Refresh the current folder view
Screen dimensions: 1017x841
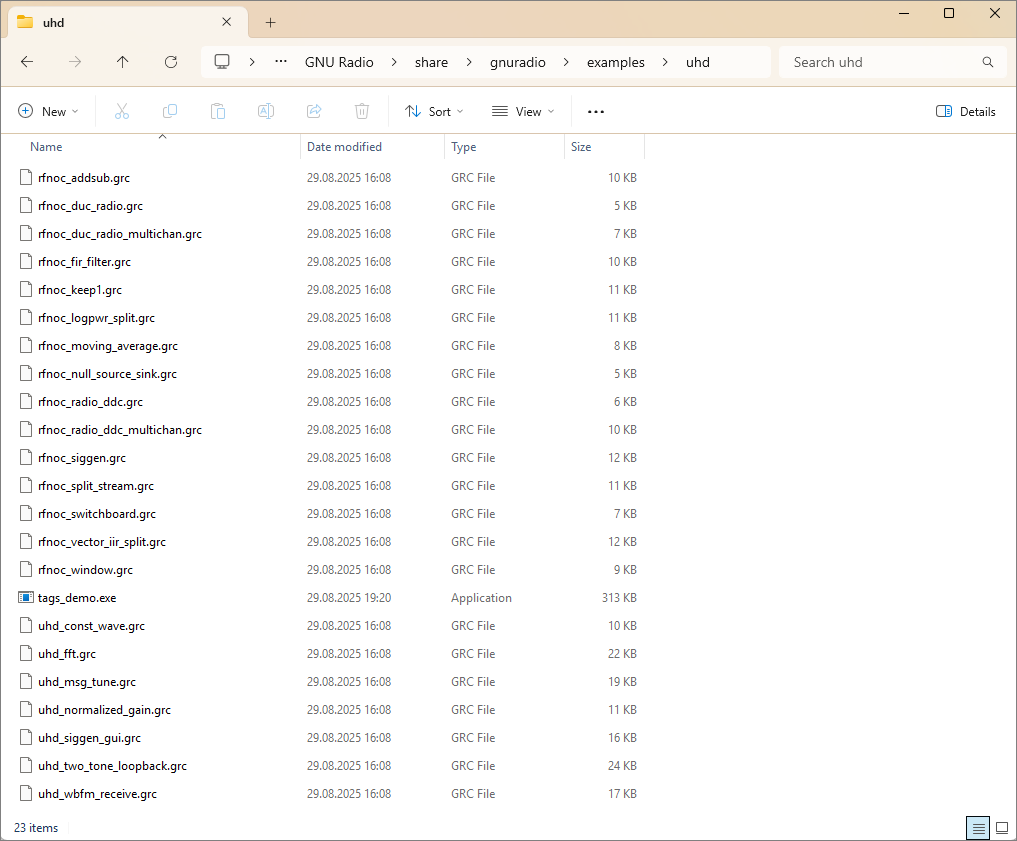(x=171, y=62)
